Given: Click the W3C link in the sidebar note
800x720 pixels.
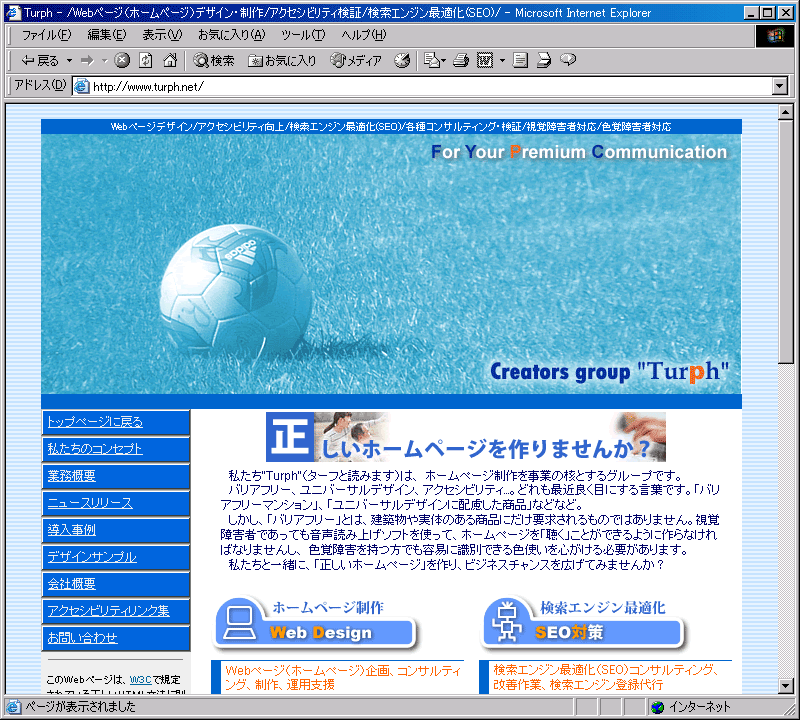Looking at the screenshot, I should [140, 680].
